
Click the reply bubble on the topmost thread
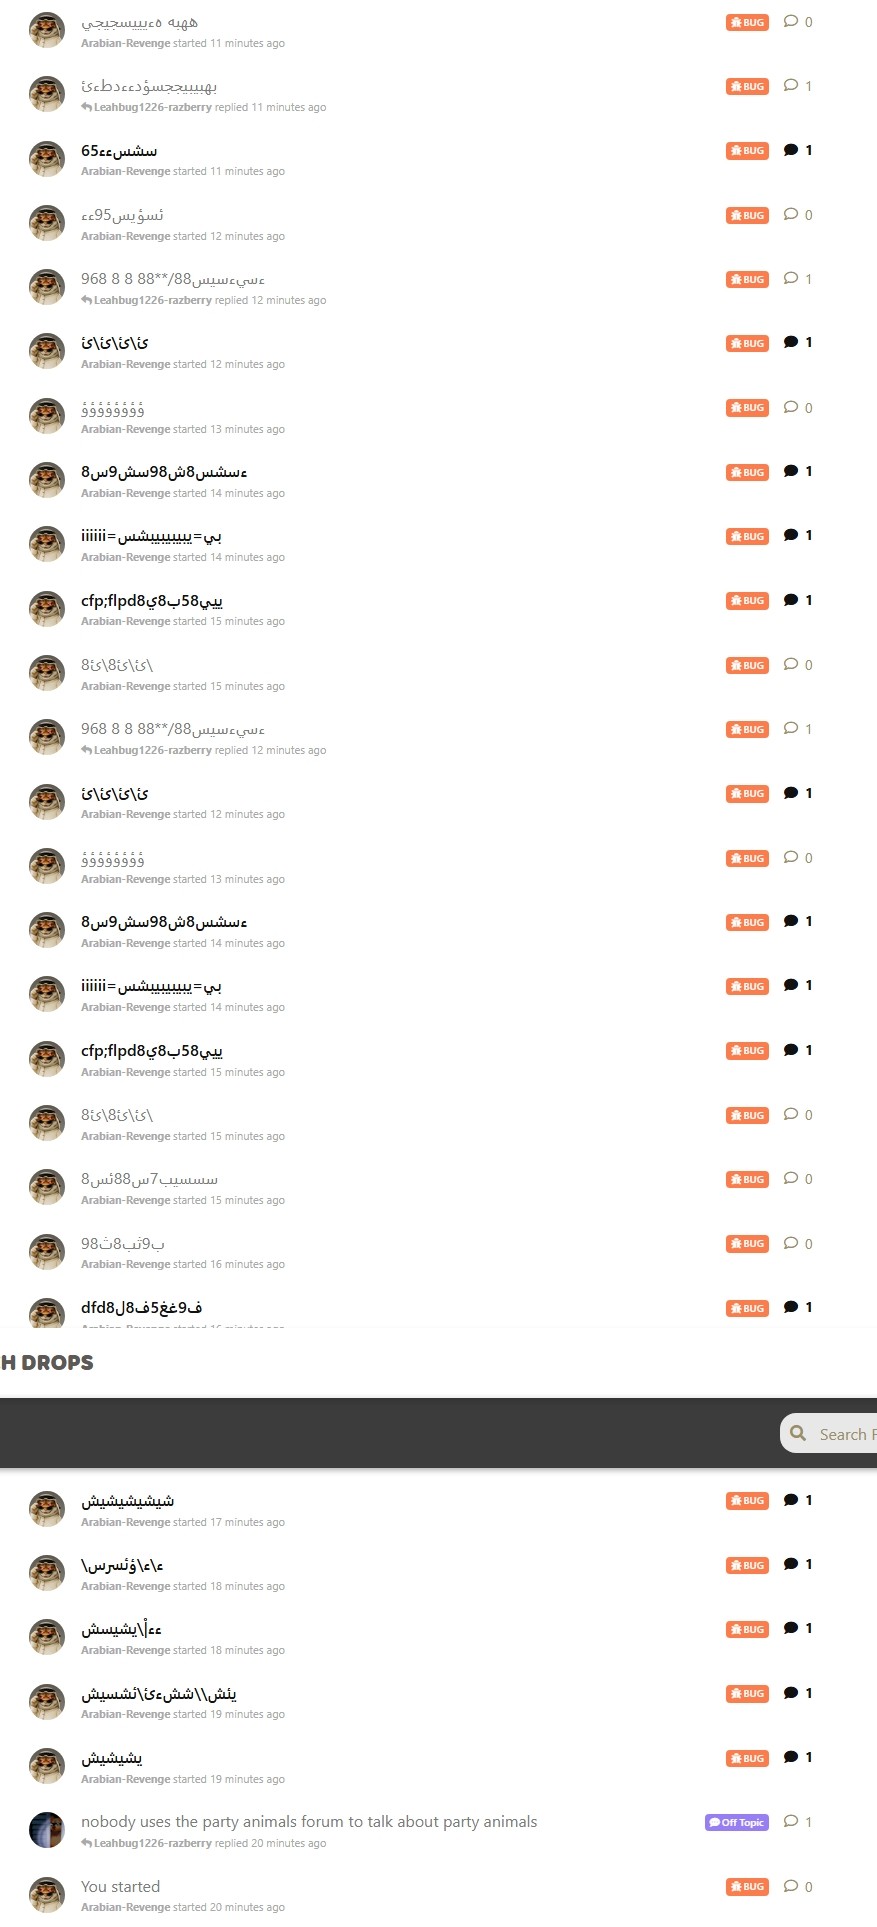798,21
